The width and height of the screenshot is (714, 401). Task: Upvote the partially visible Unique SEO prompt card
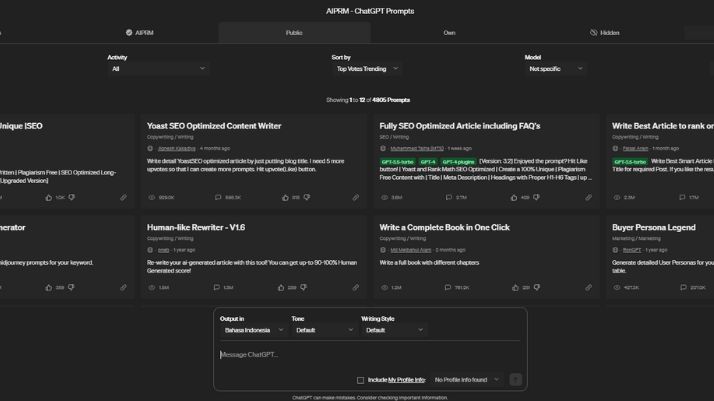coord(49,198)
